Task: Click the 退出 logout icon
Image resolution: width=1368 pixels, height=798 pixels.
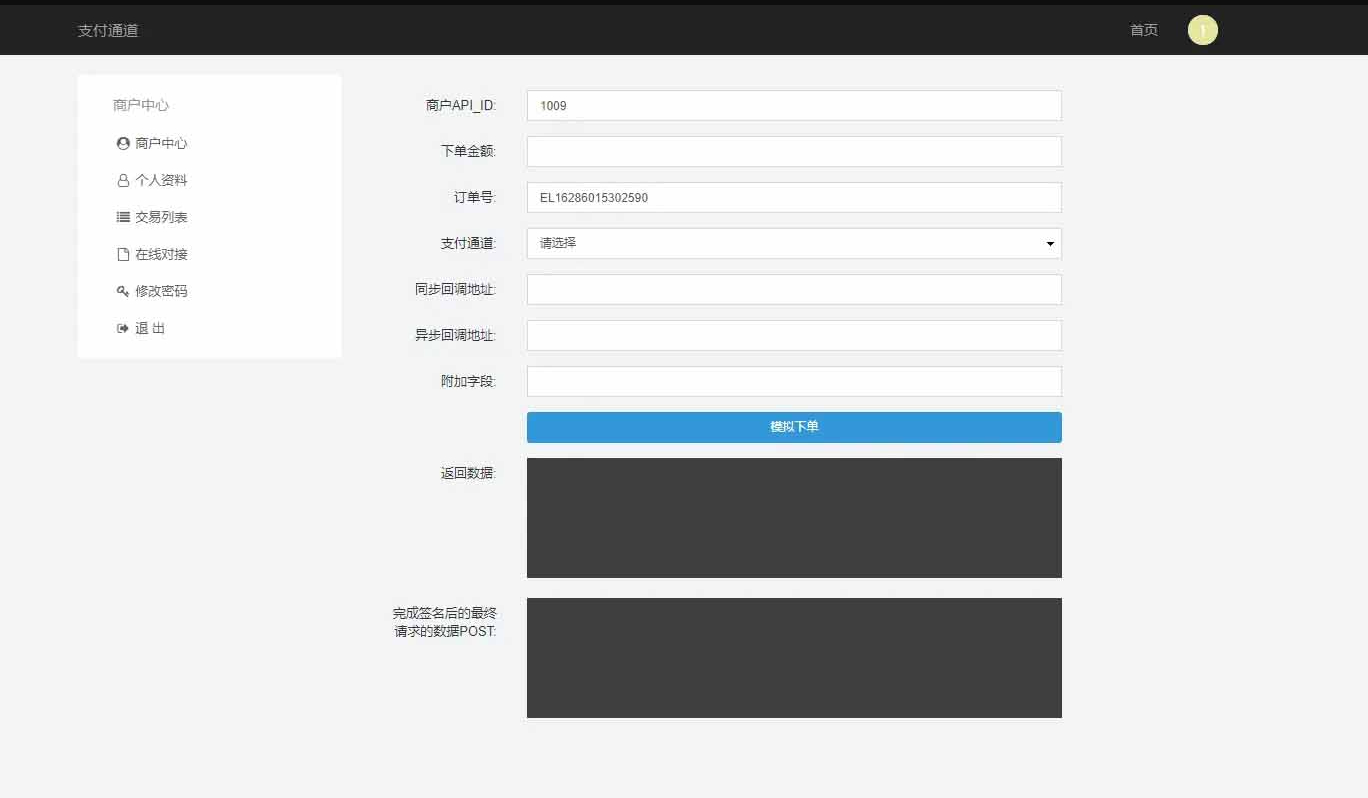Action: click(122, 328)
